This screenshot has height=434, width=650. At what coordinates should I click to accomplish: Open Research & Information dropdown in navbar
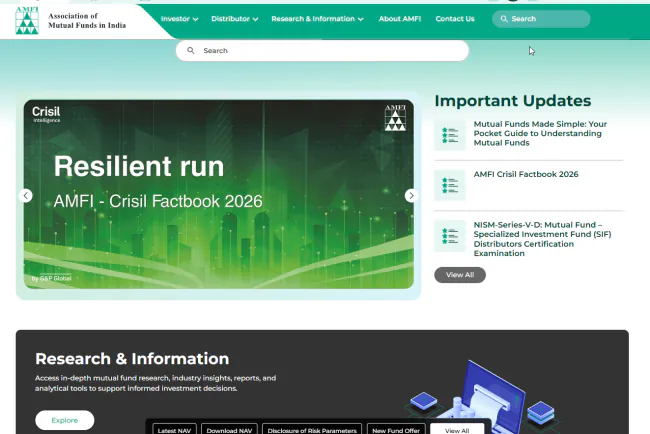pos(317,19)
